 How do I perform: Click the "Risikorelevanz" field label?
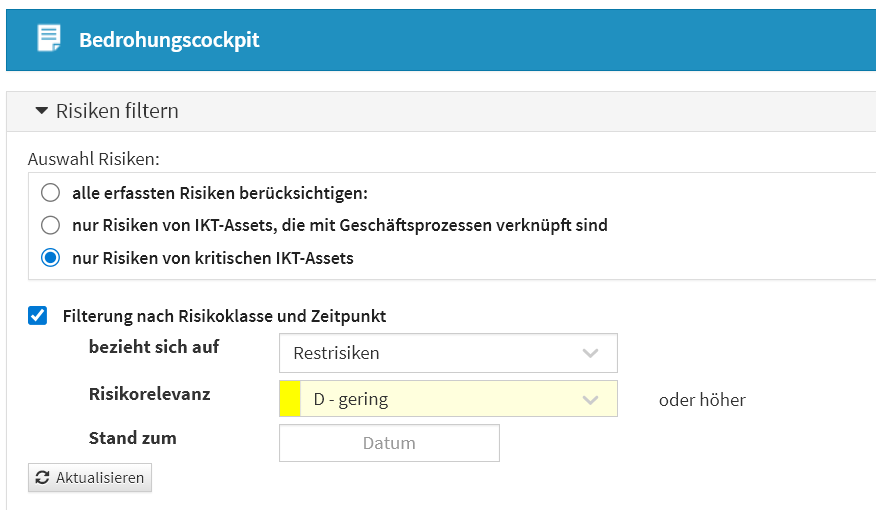(150, 394)
